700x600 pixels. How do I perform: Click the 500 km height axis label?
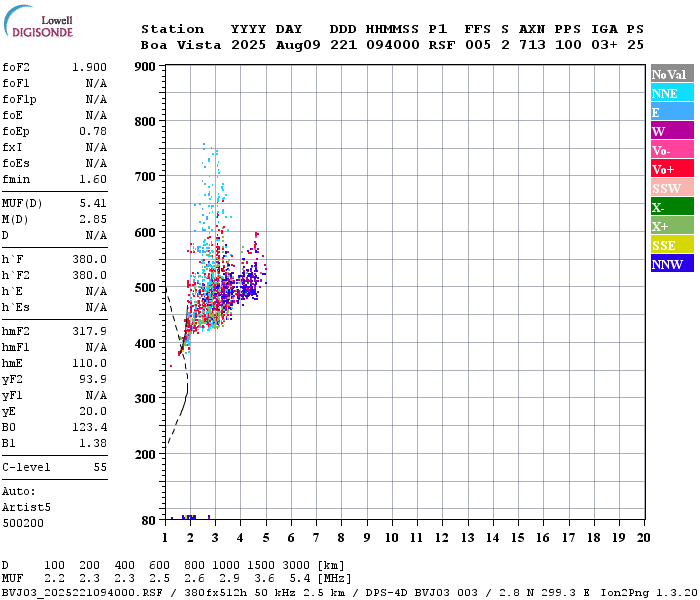[145, 288]
